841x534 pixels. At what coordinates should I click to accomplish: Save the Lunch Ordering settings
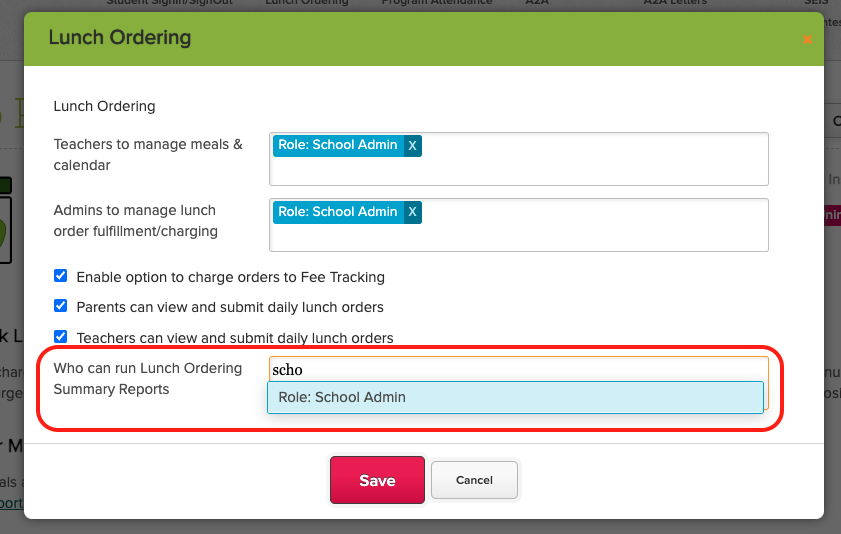tap(377, 480)
